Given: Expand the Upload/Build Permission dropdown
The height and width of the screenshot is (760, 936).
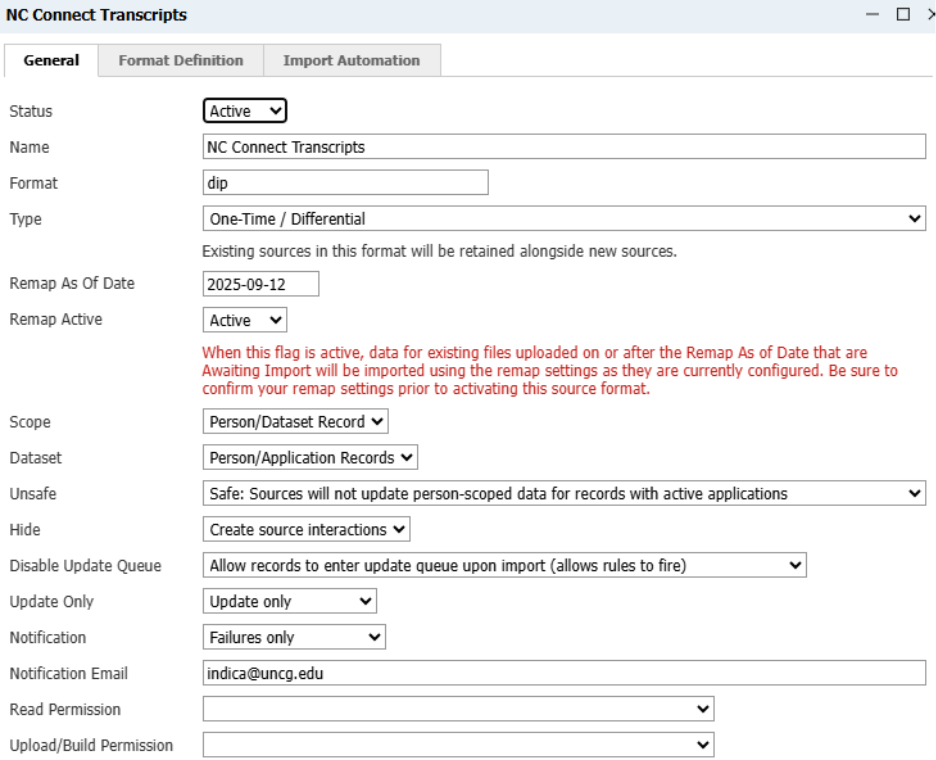Looking at the screenshot, I should 458,744.
